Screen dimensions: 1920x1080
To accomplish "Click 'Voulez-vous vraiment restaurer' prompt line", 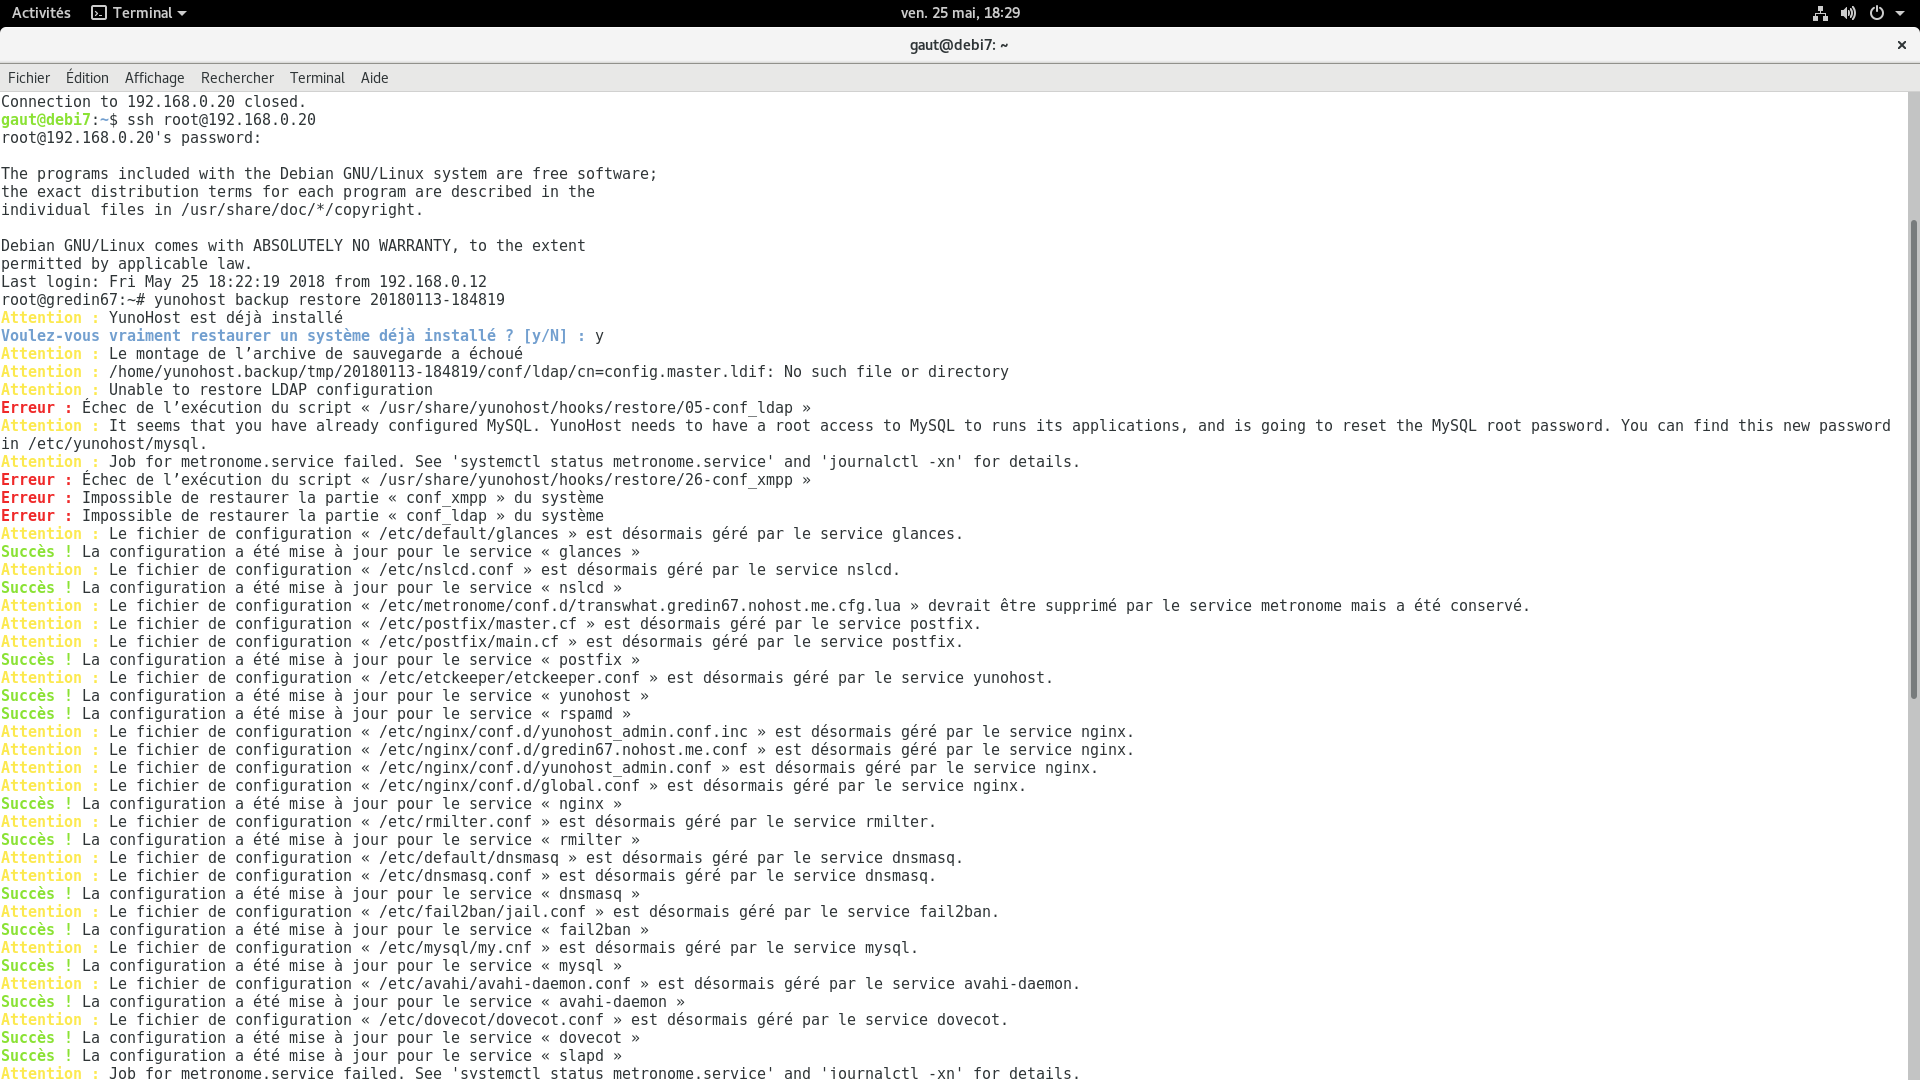I will tap(302, 336).
